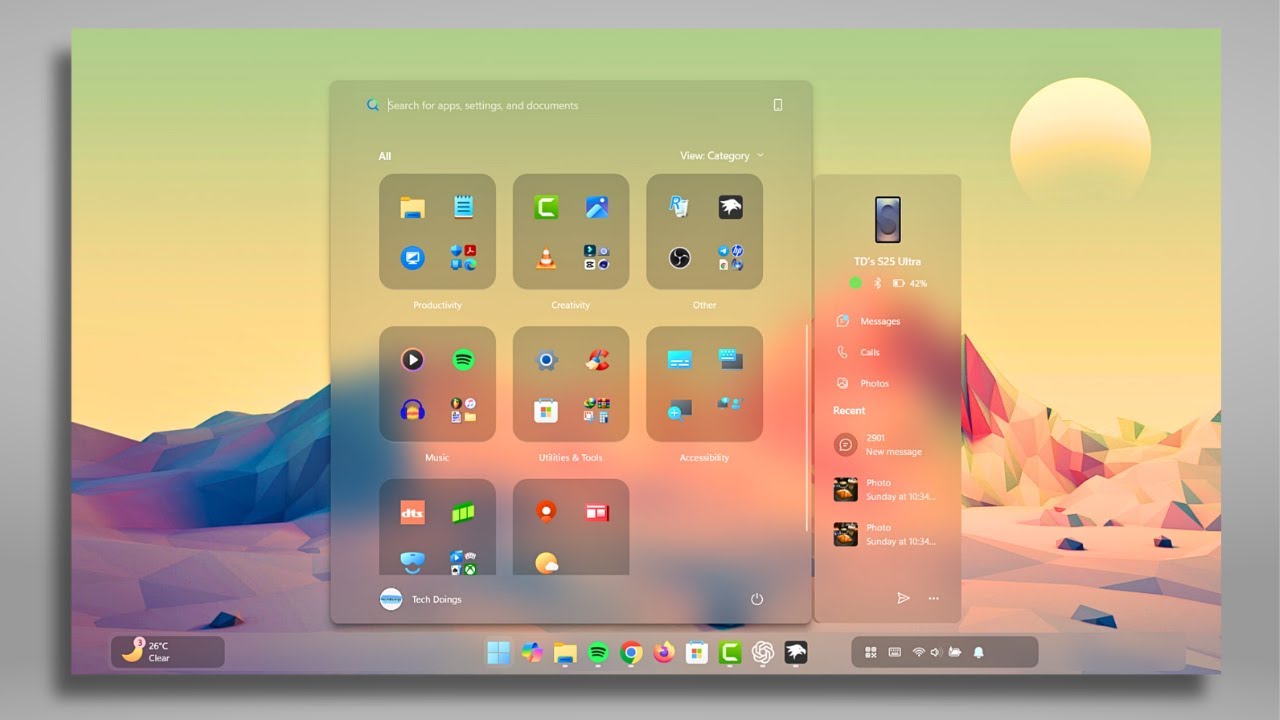Open On-Screen Keyboard in Accessibility folder
This screenshot has height=720, width=1280.
tap(731, 358)
